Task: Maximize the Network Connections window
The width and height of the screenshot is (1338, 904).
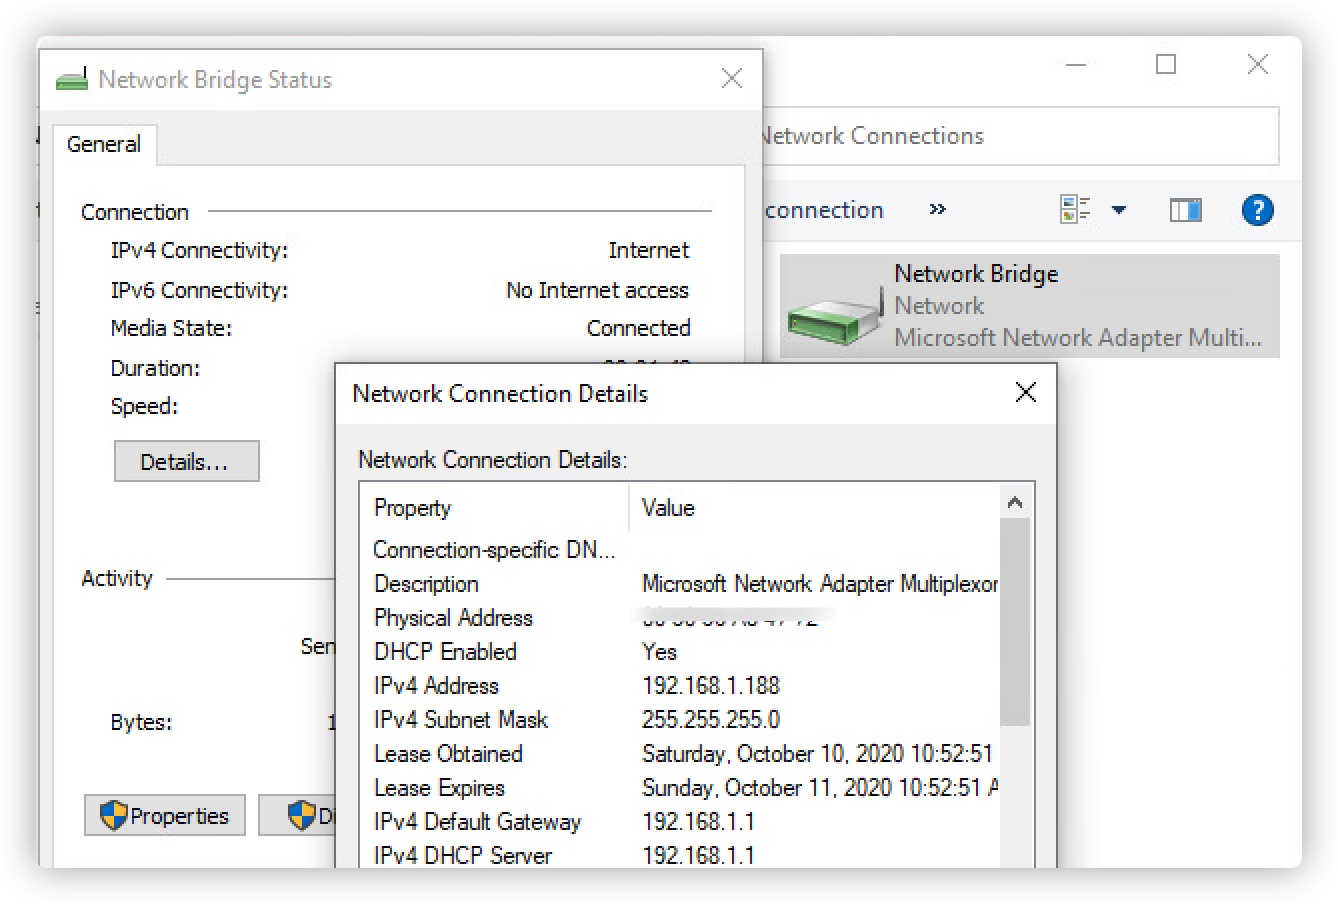Action: tap(1166, 65)
